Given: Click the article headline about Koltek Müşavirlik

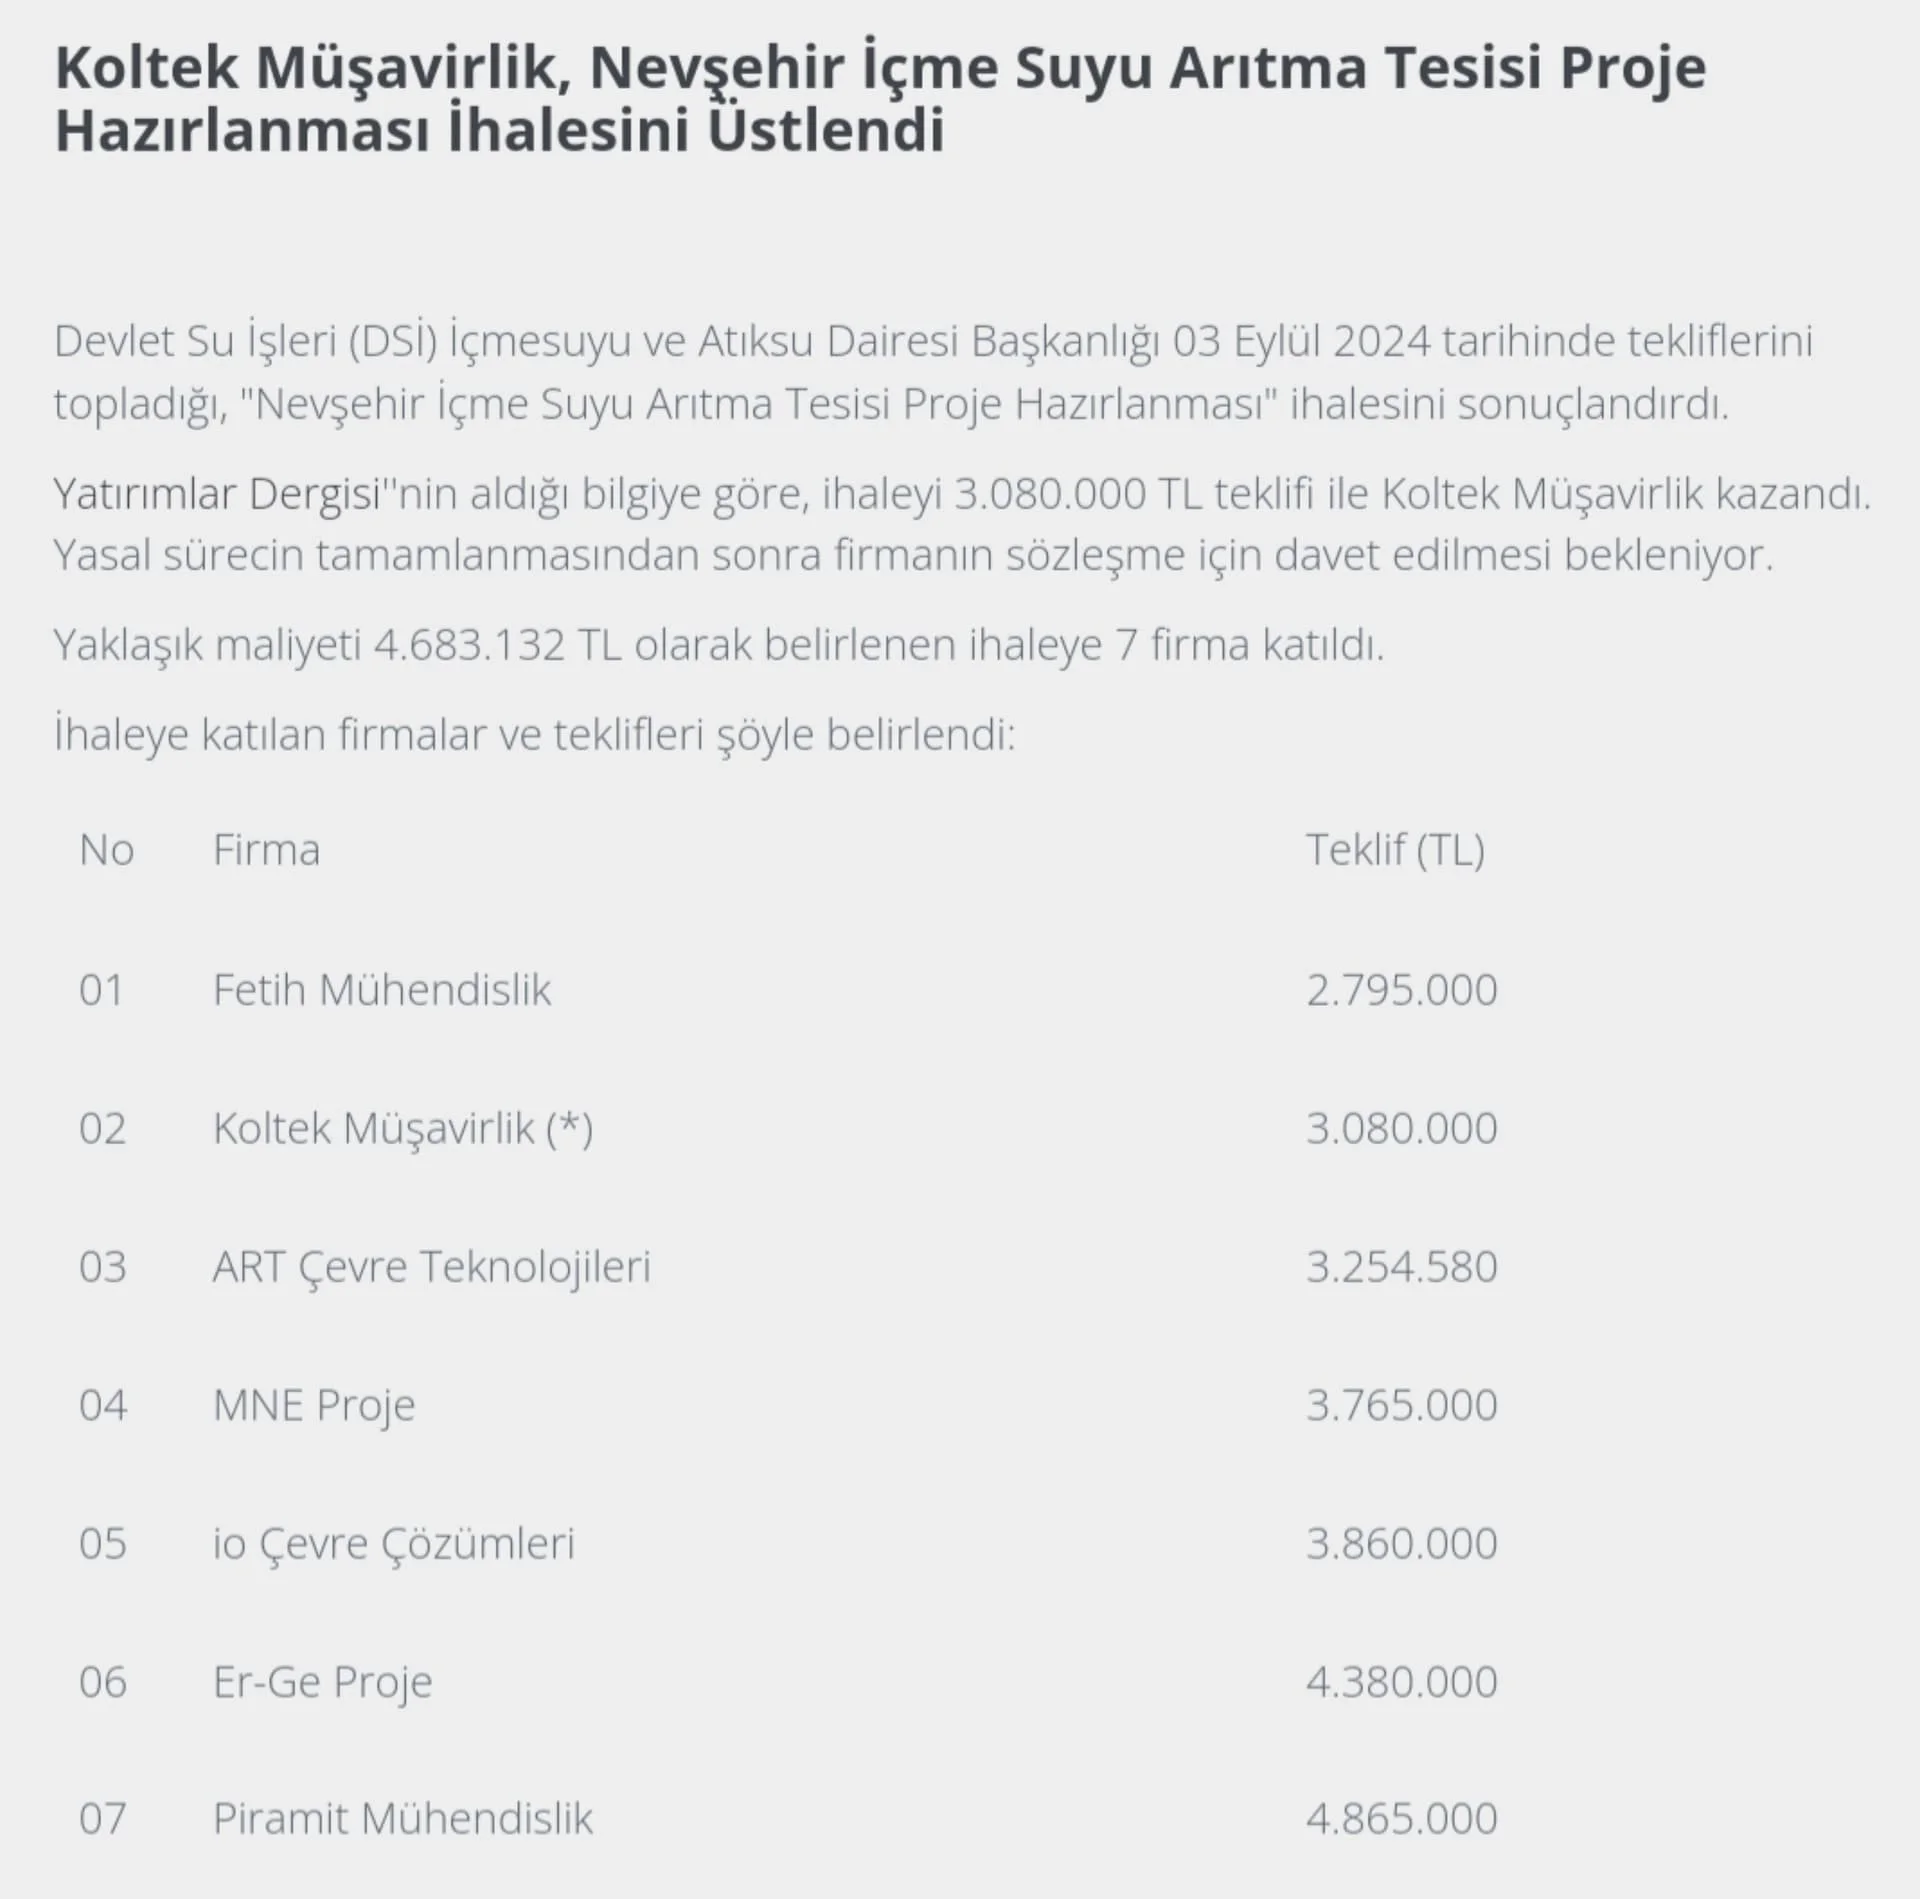Looking at the screenshot, I should coord(880,98).
